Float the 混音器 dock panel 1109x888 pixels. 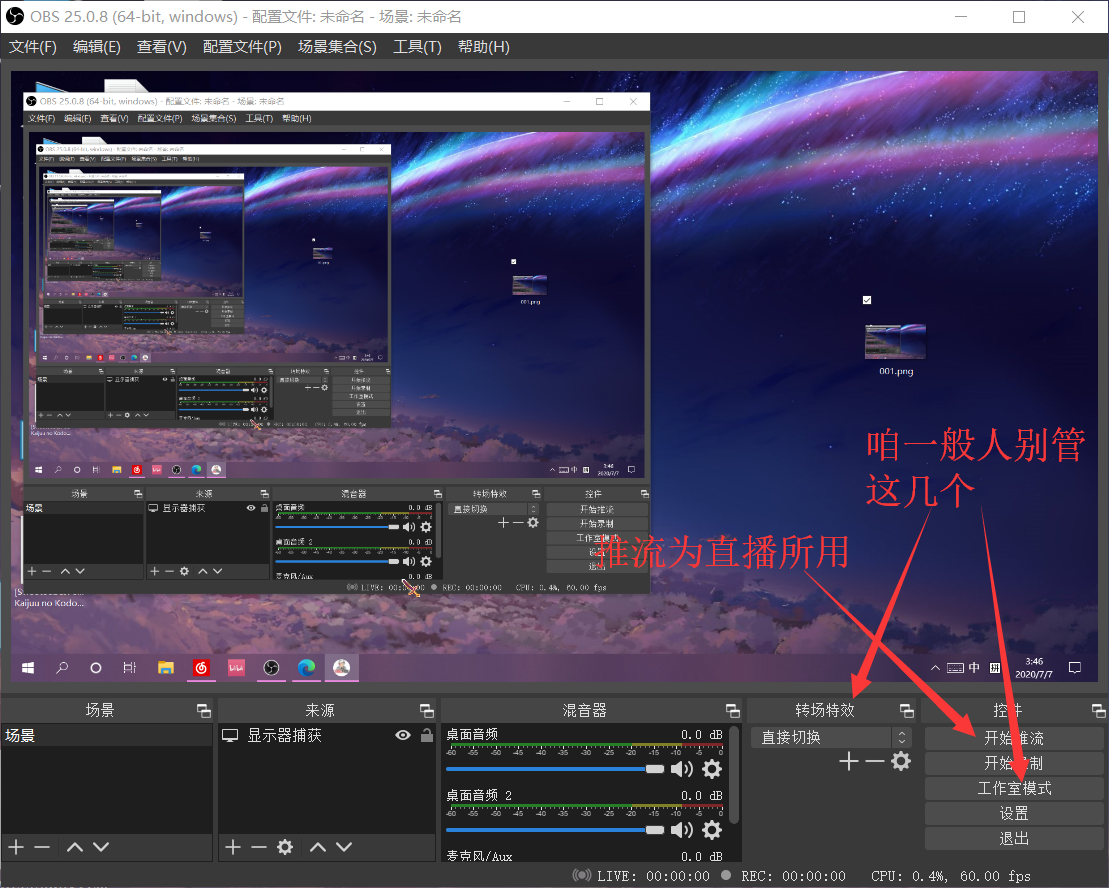tap(733, 711)
